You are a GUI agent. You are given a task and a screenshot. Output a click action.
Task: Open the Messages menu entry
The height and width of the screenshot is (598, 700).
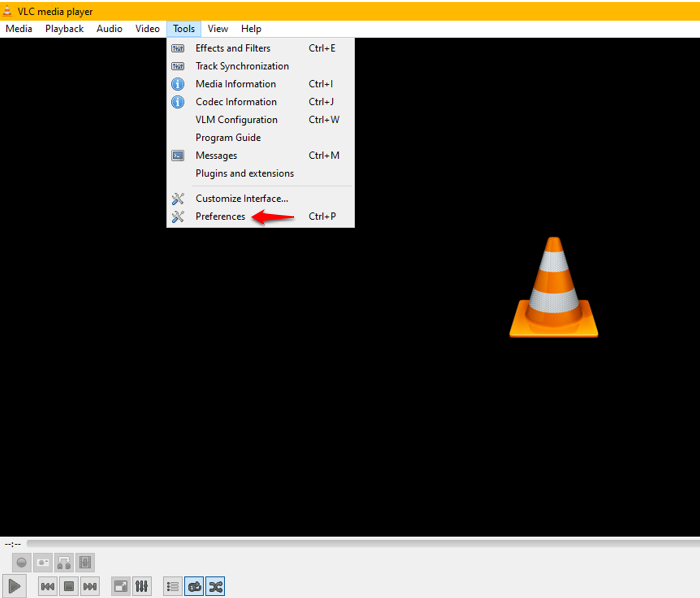(261, 155)
